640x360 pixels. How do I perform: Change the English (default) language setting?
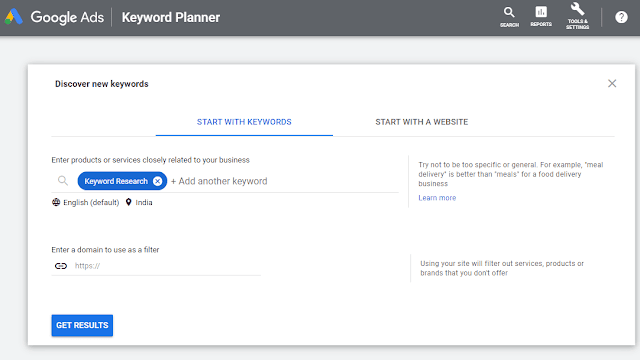[91, 202]
